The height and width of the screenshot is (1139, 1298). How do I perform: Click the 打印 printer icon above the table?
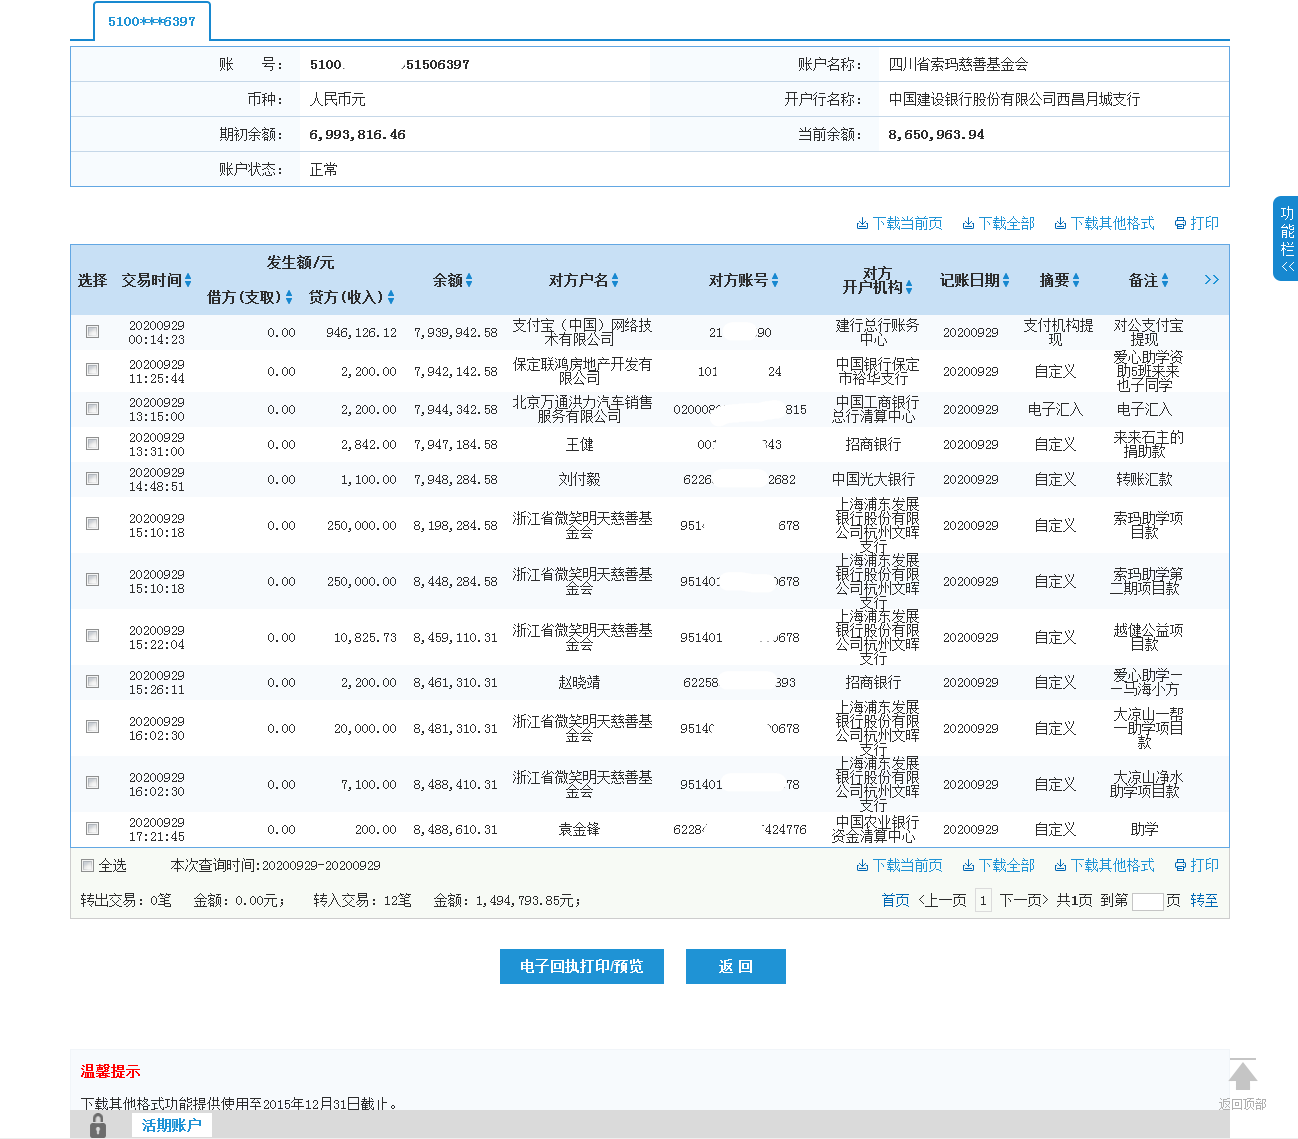pos(1180,223)
